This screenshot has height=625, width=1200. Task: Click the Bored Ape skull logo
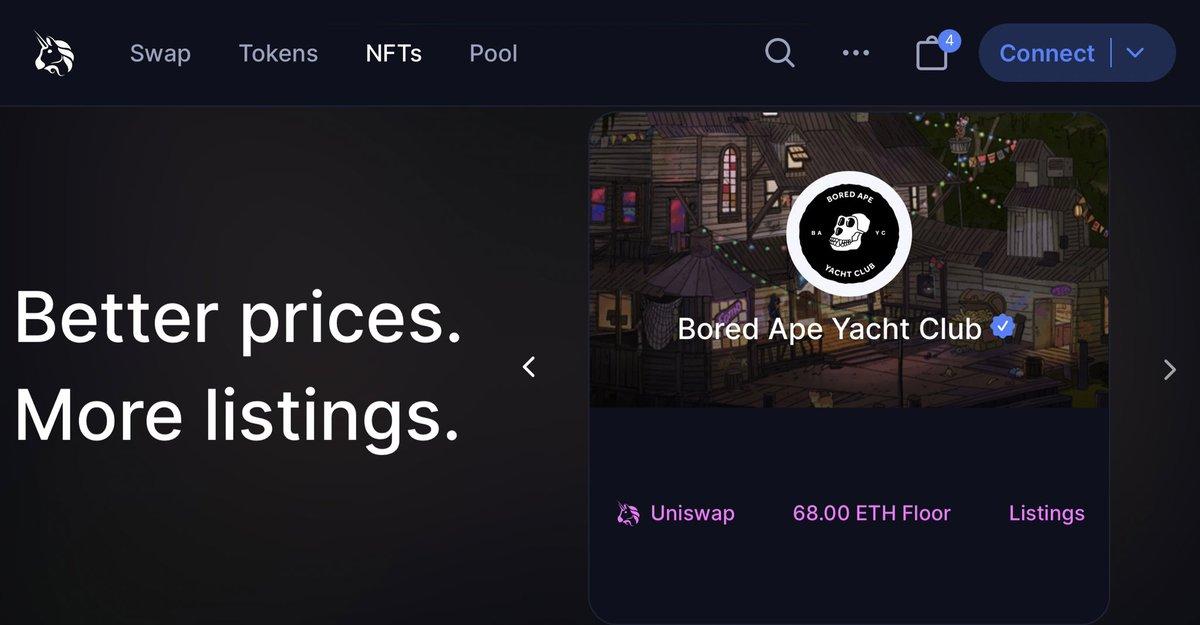(849, 232)
